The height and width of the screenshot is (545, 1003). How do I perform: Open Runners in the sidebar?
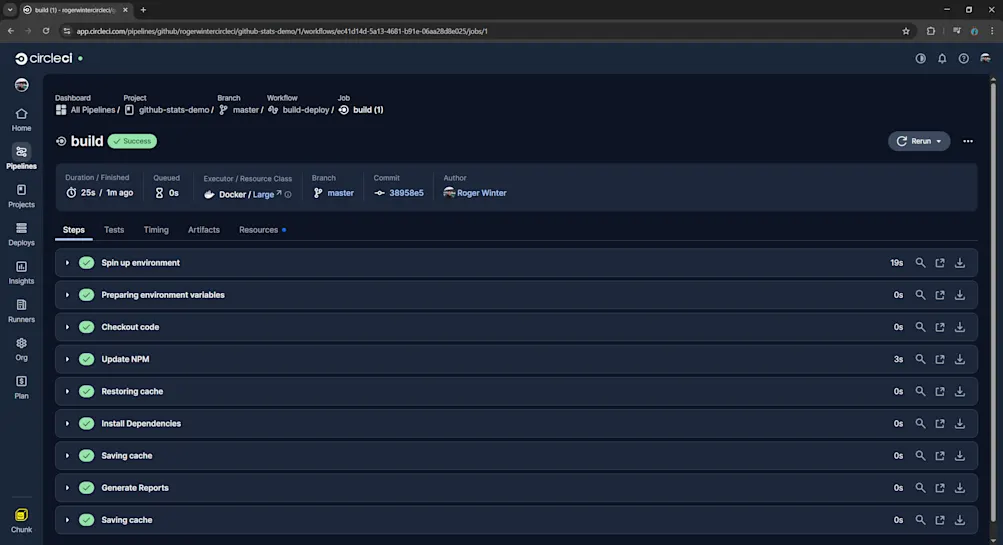pos(21,311)
